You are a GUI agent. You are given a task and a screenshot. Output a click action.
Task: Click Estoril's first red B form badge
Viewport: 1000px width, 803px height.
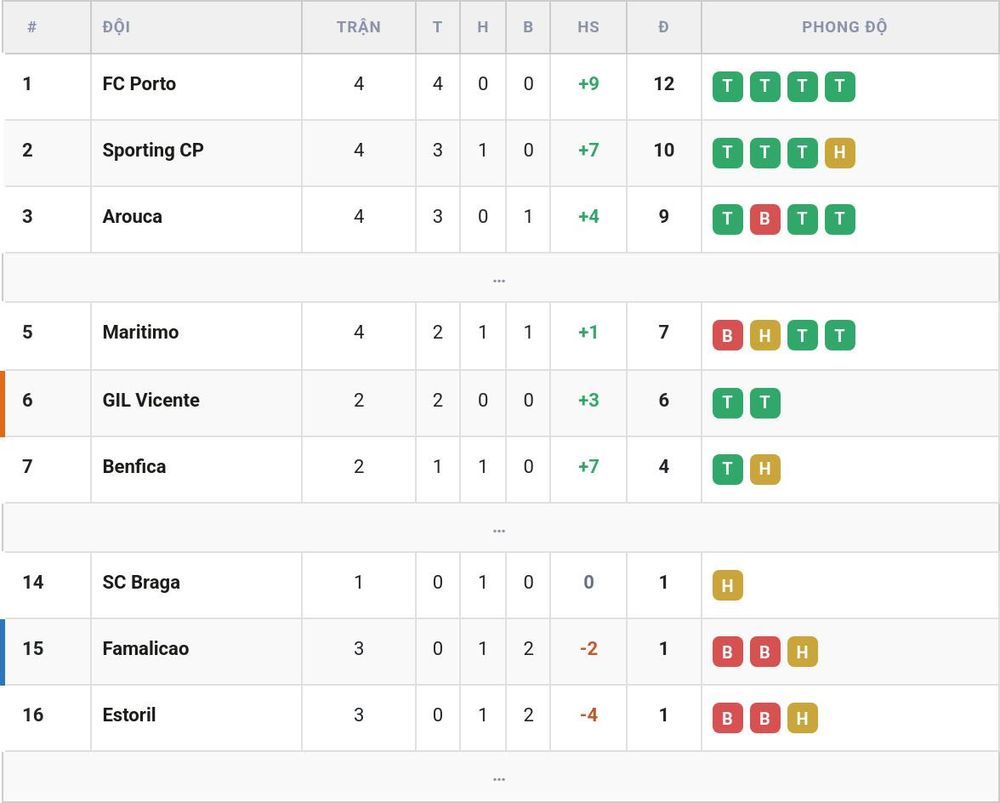[727, 718]
